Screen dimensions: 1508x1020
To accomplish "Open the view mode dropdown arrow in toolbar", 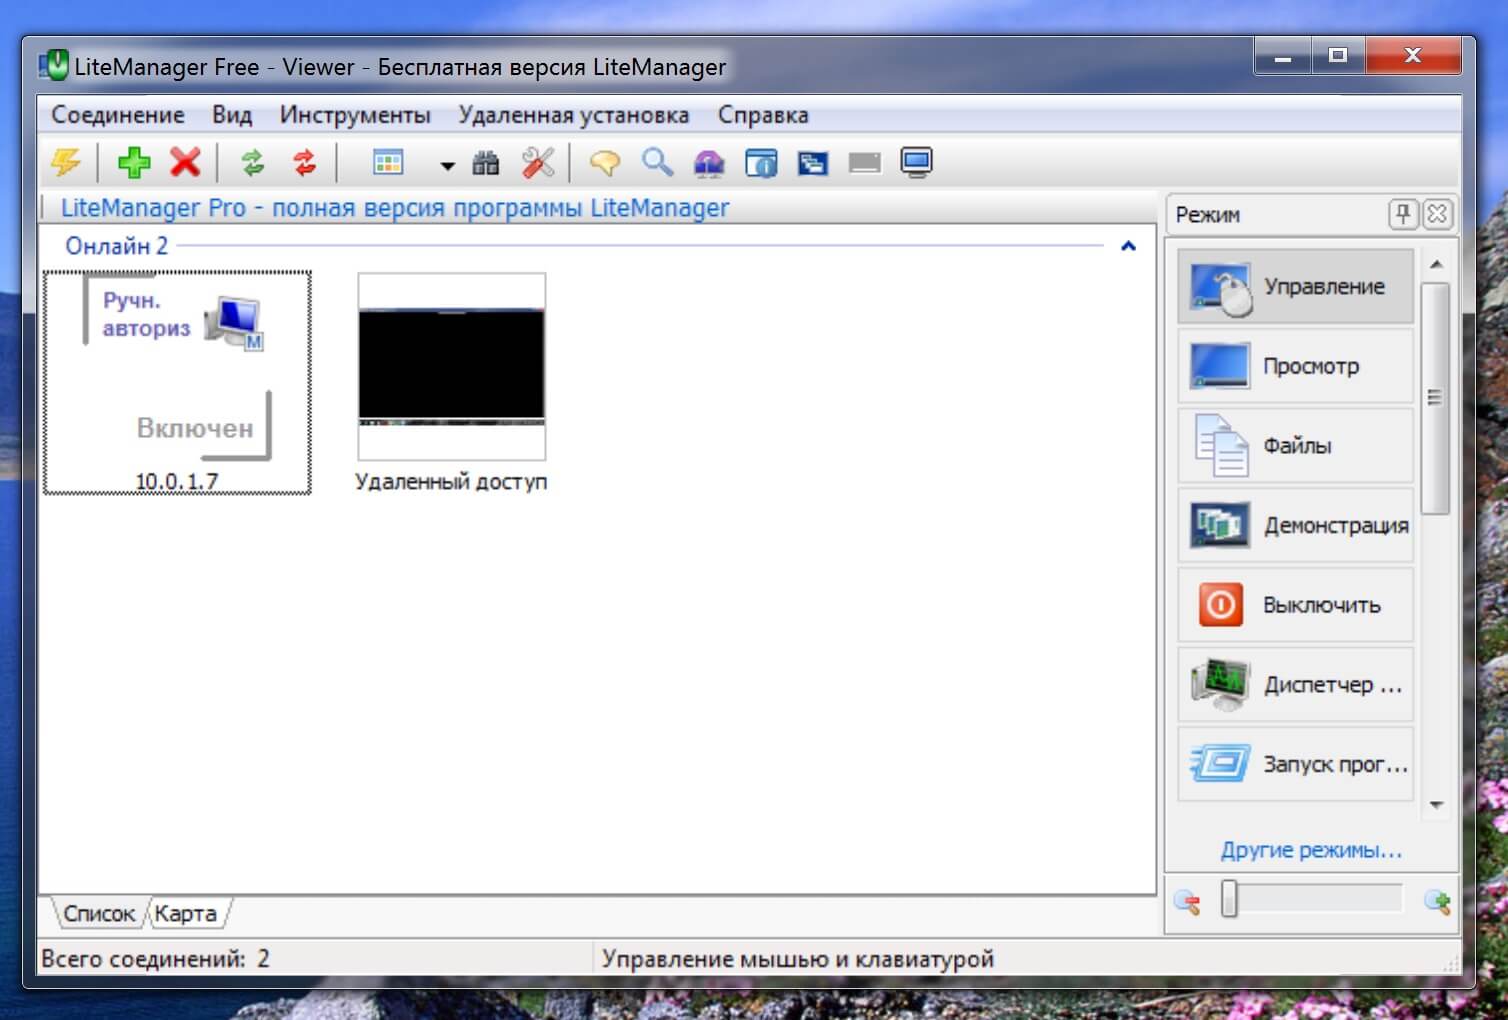I will click(447, 165).
